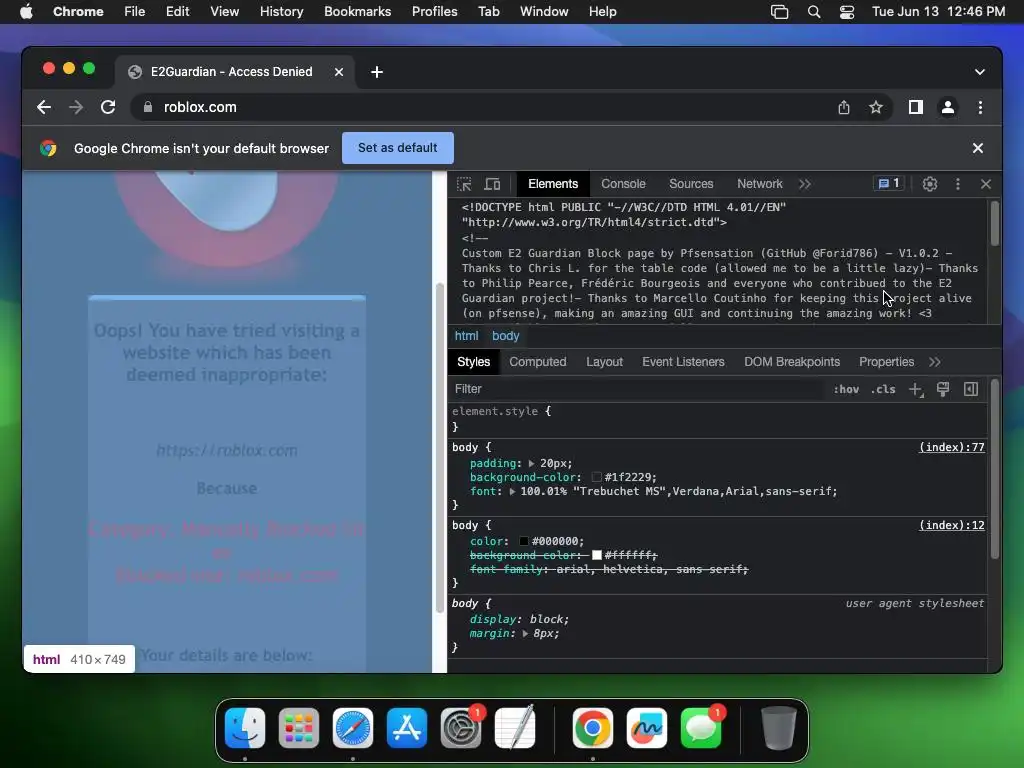
Task: Open Control Center in the menu bar
Action: 846,12
